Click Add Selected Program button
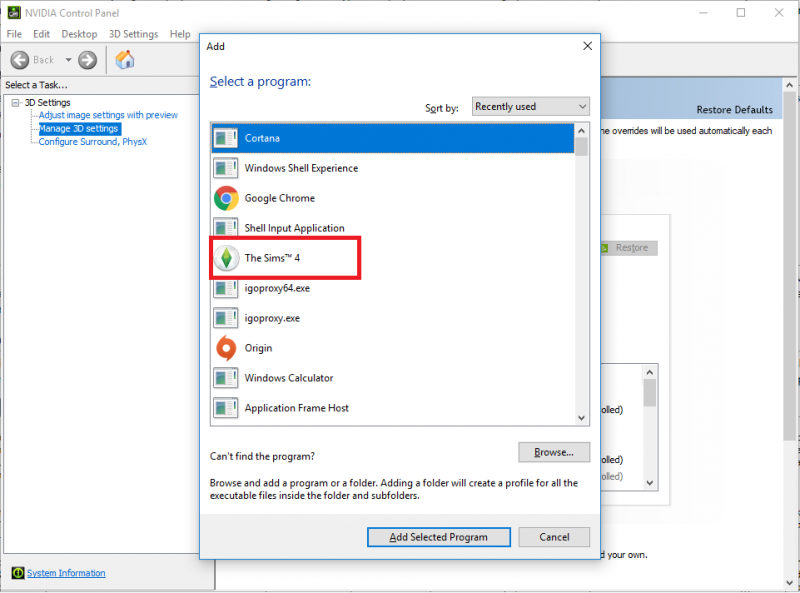 click(x=438, y=537)
